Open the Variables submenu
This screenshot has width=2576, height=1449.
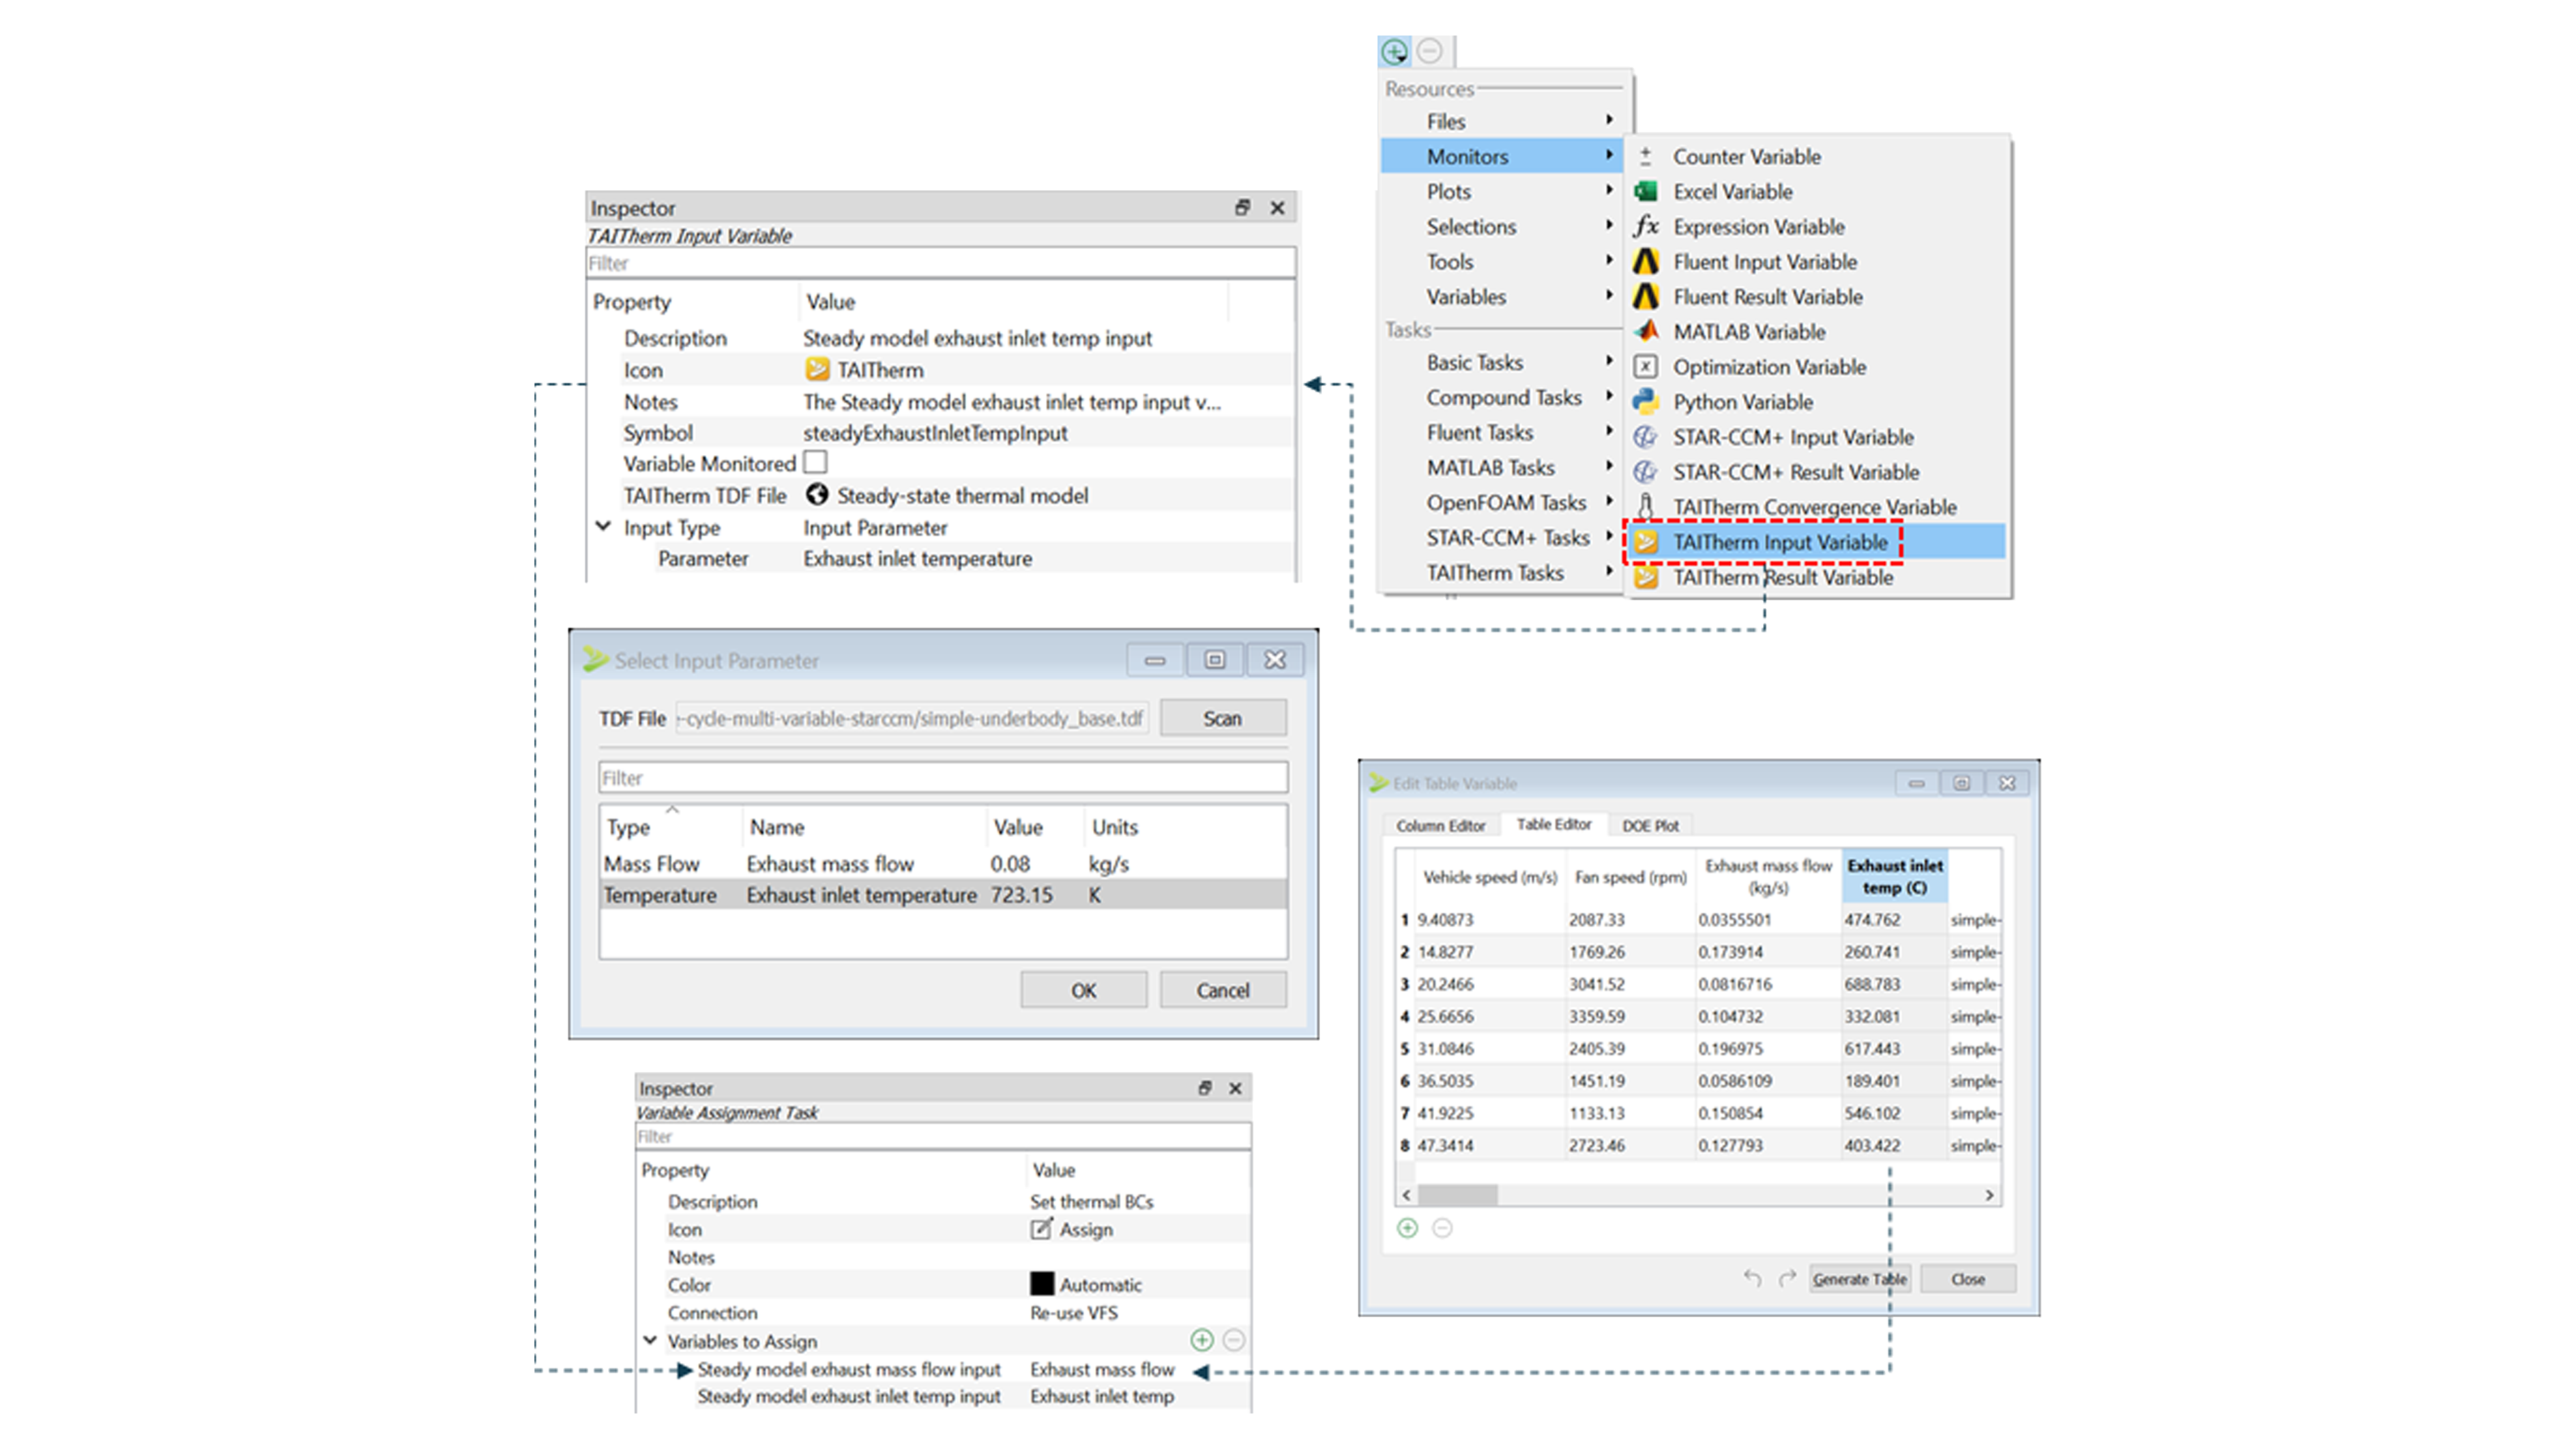(1502, 296)
